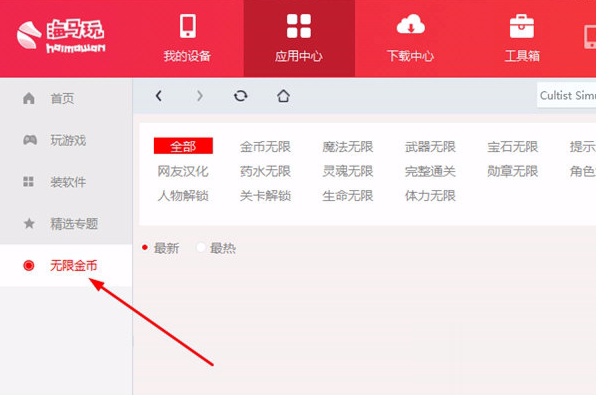Filter by 完整通关
The image size is (596, 395).
coord(430,171)
